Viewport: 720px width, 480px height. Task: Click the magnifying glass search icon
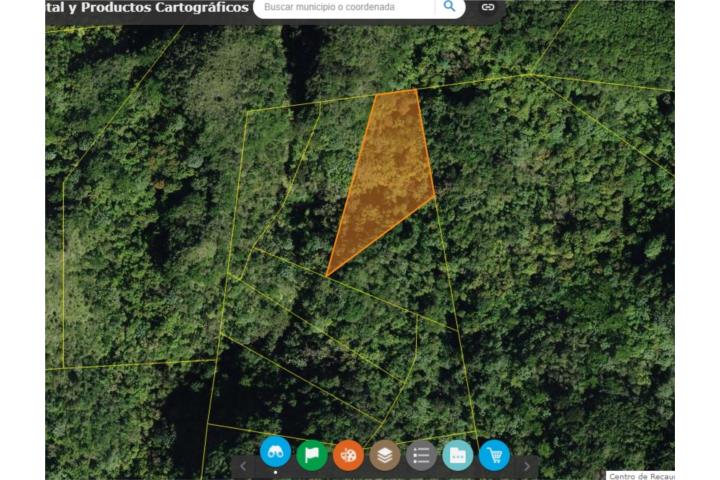[x=450, y=6]
